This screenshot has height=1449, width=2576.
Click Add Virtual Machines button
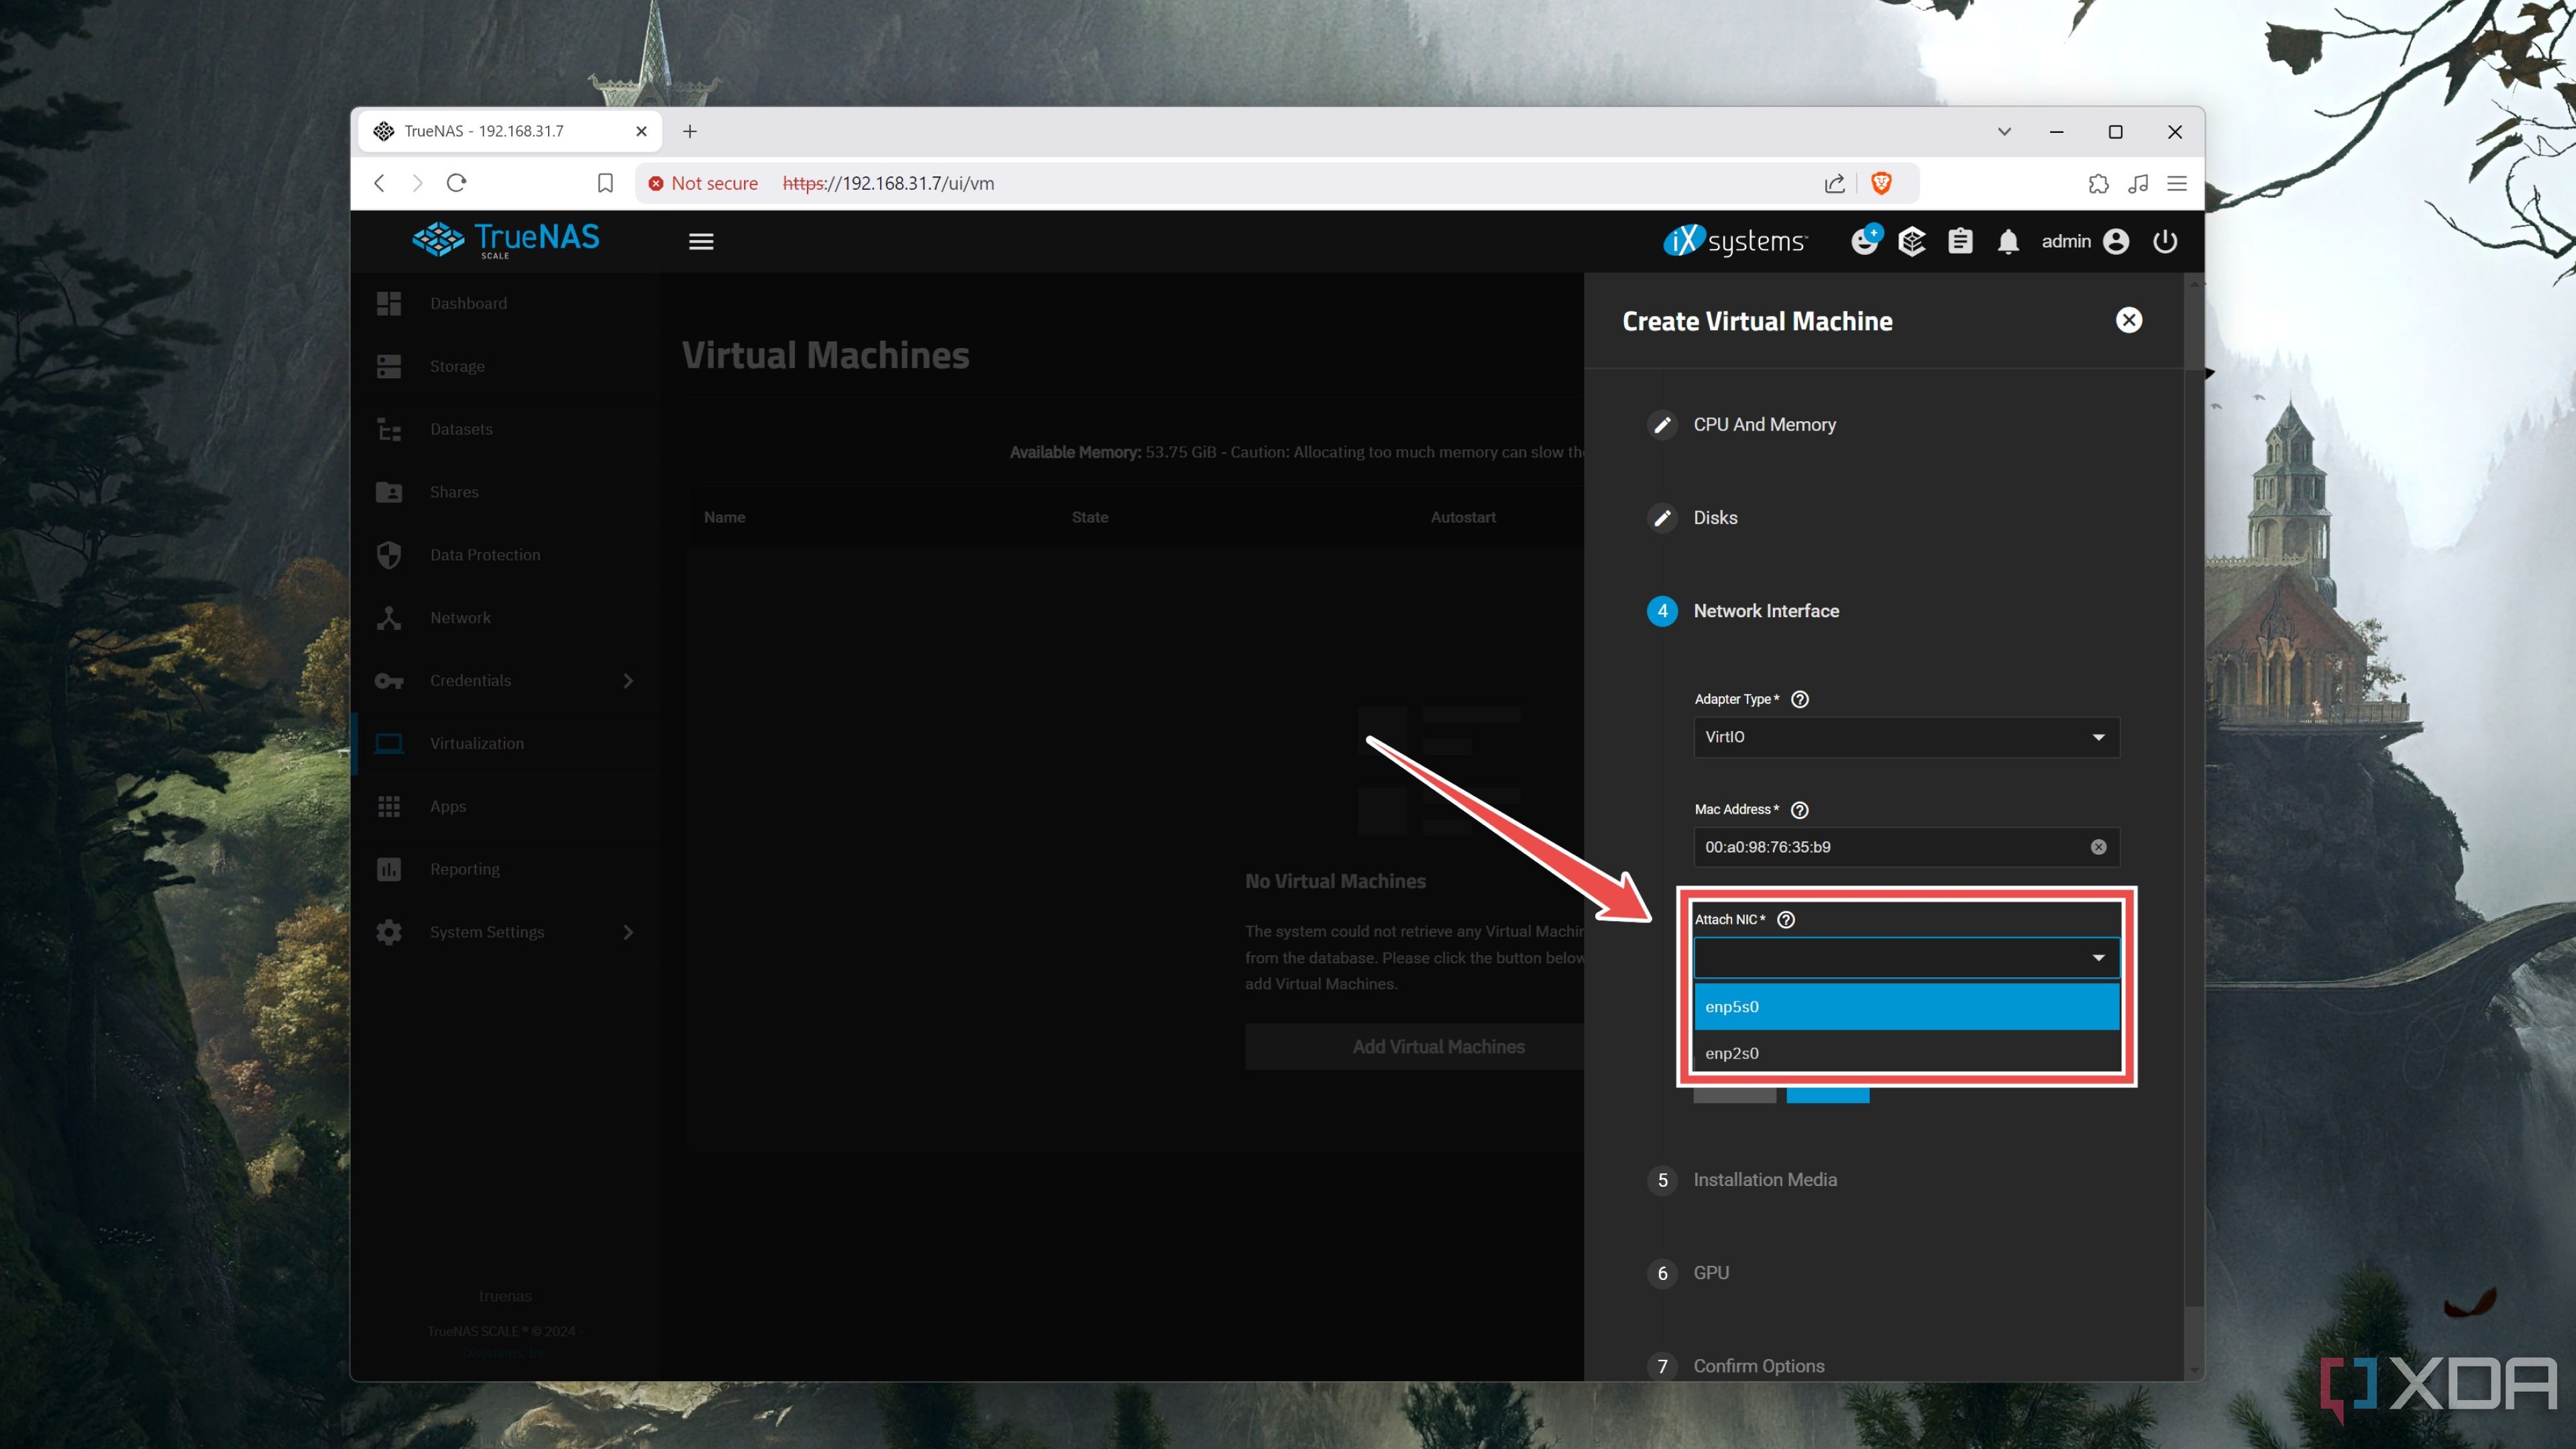tap(1437, 1046)
